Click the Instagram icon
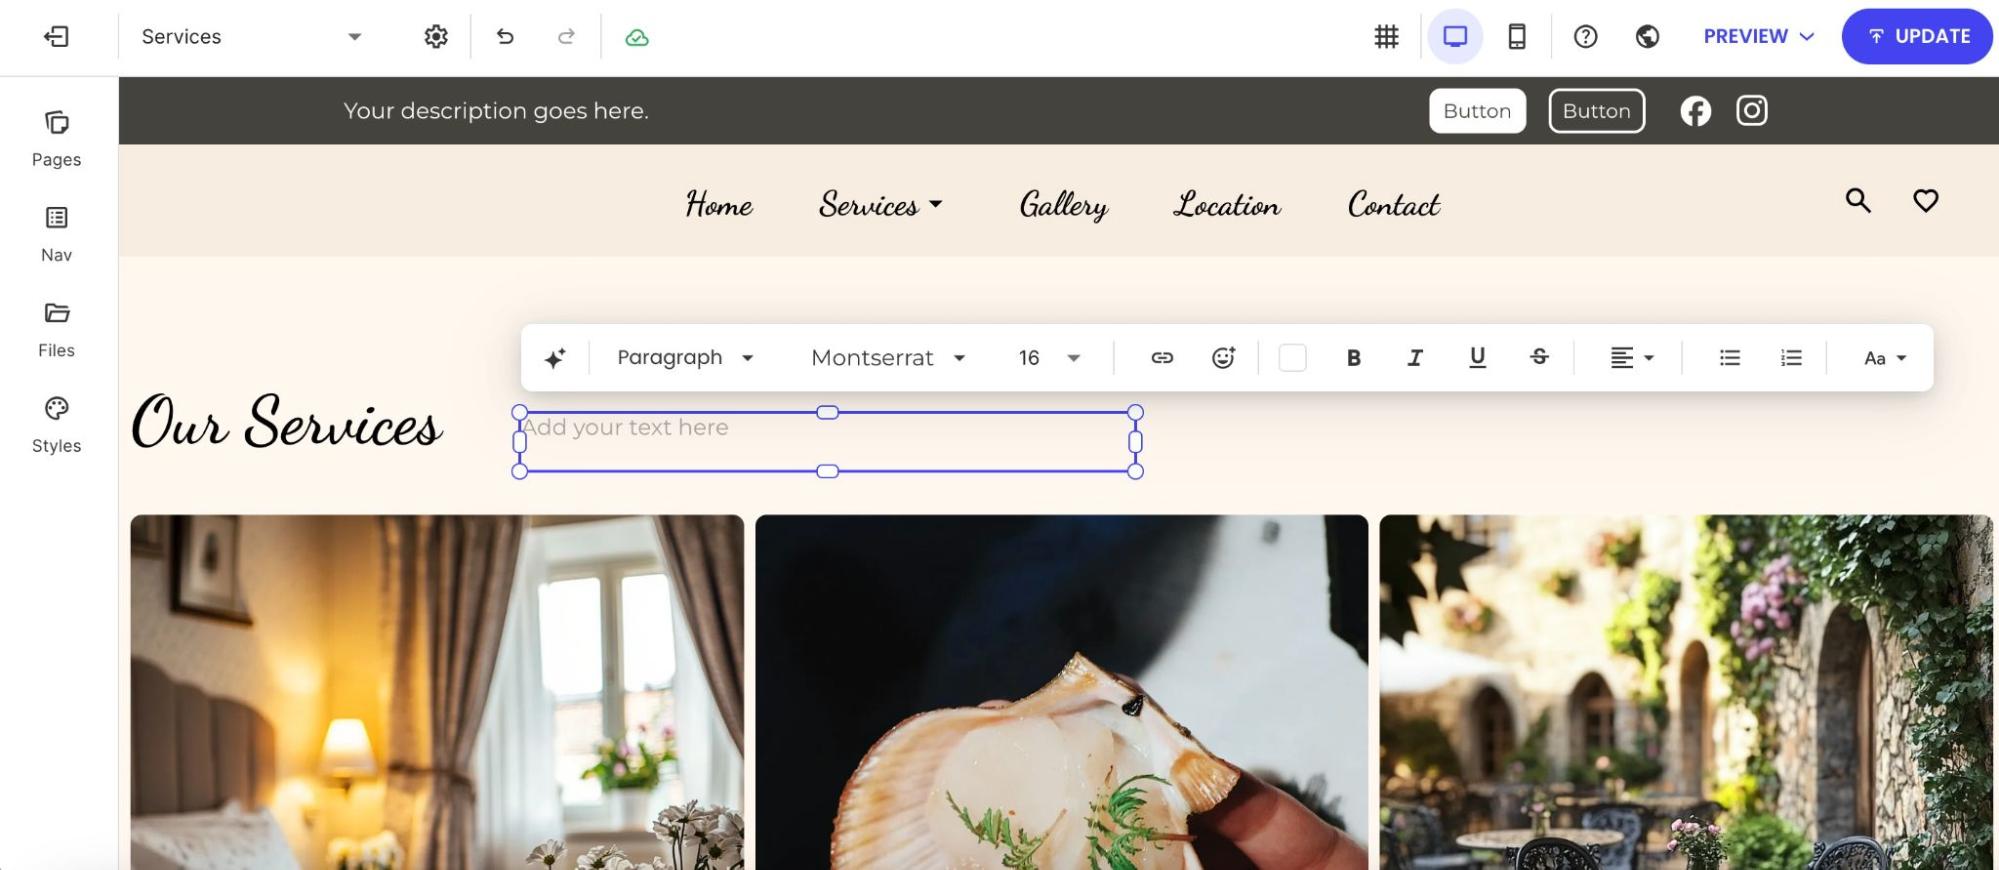The height and width of the screenshot is (870, 1999). click(1751, 110)
